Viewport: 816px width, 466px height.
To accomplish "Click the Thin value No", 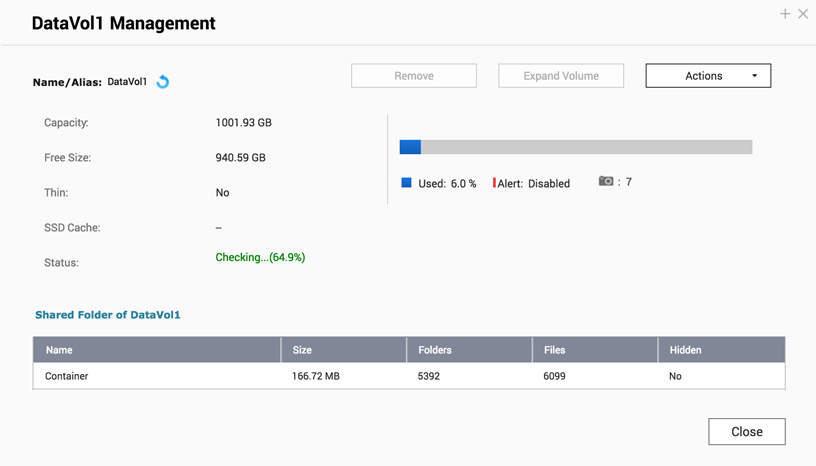I will (x=222, y=193).
